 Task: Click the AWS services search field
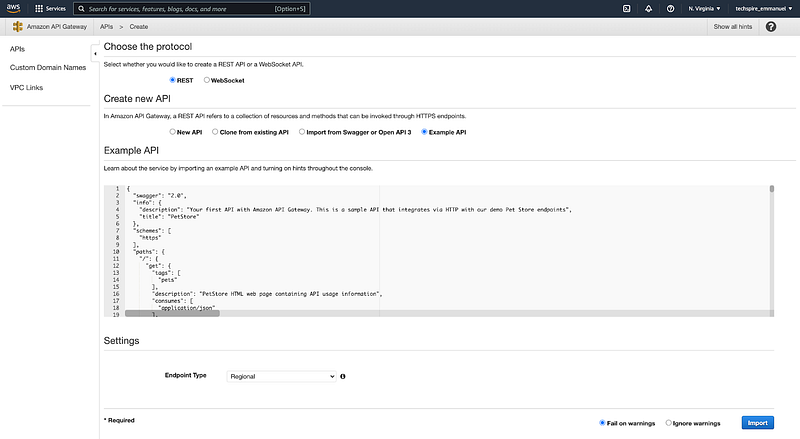click(x=192, y=9)
